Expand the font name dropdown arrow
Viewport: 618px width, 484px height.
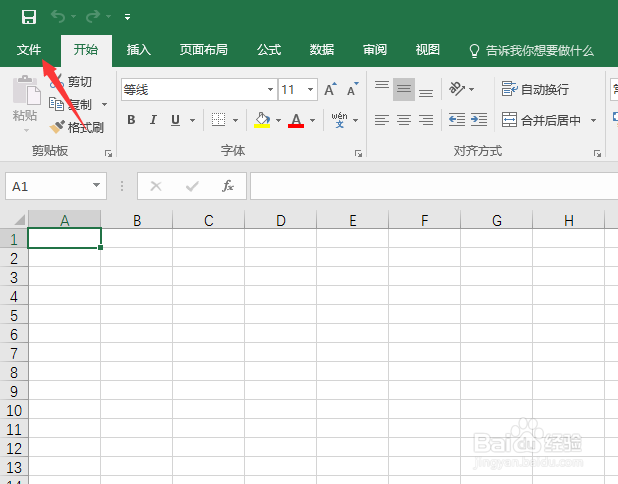tap(270, 90)
